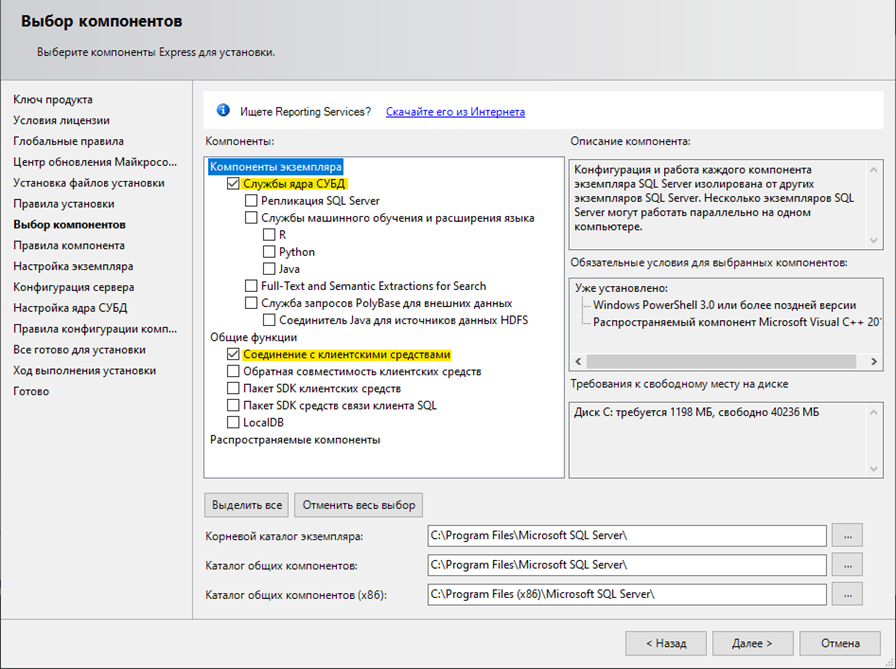Enable Репликация SQL Server checkbox
Image resolution: width=896 pixels, height=669 pixels.
252,201
